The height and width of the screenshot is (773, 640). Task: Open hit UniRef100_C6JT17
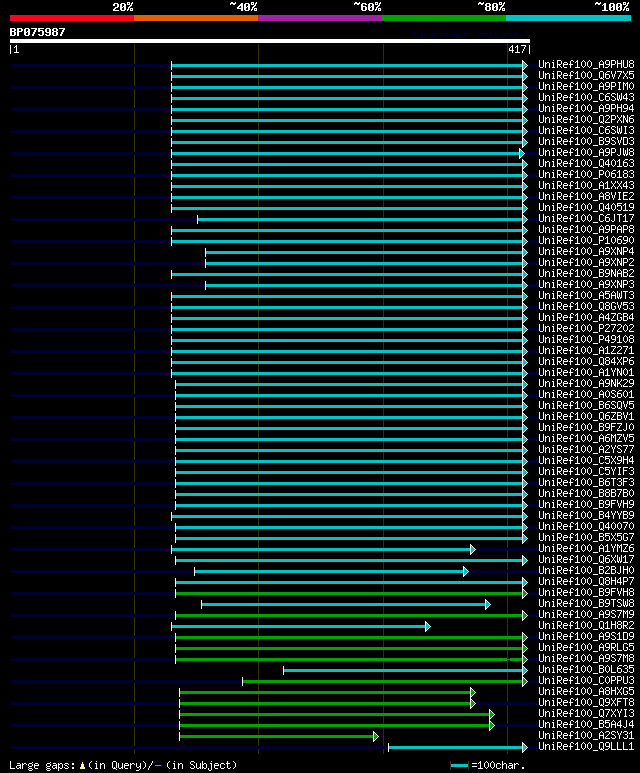pos(586,218)
